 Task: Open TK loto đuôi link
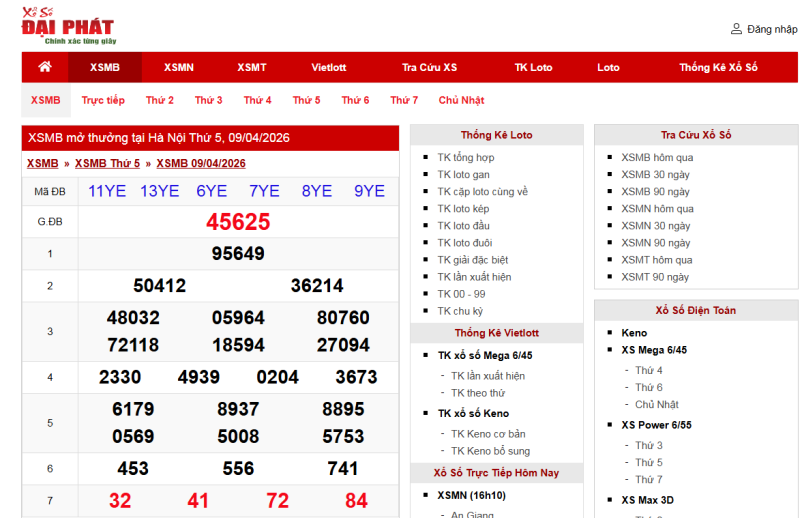pyautogui.click(x=465, y=243)
